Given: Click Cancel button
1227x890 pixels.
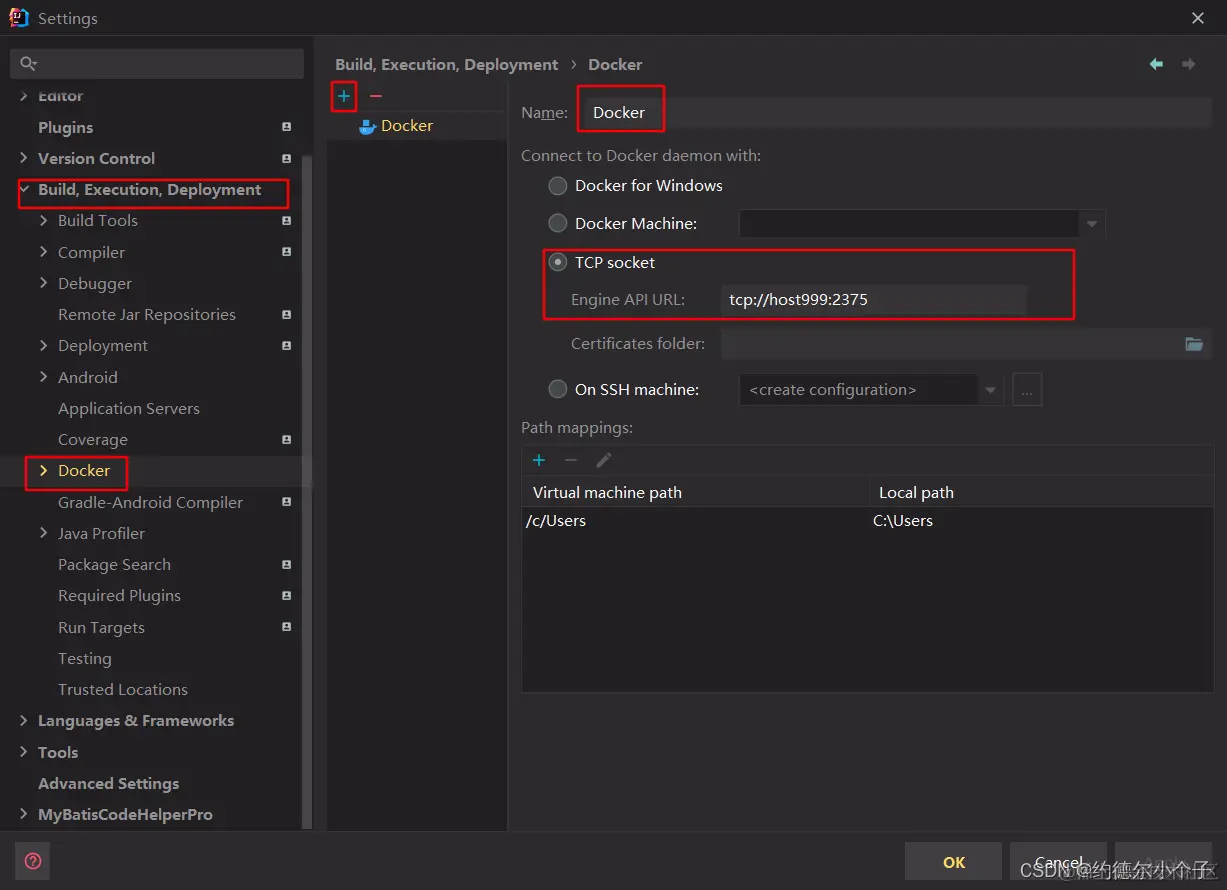Looking at the screenshot, I should [1059, 862].
